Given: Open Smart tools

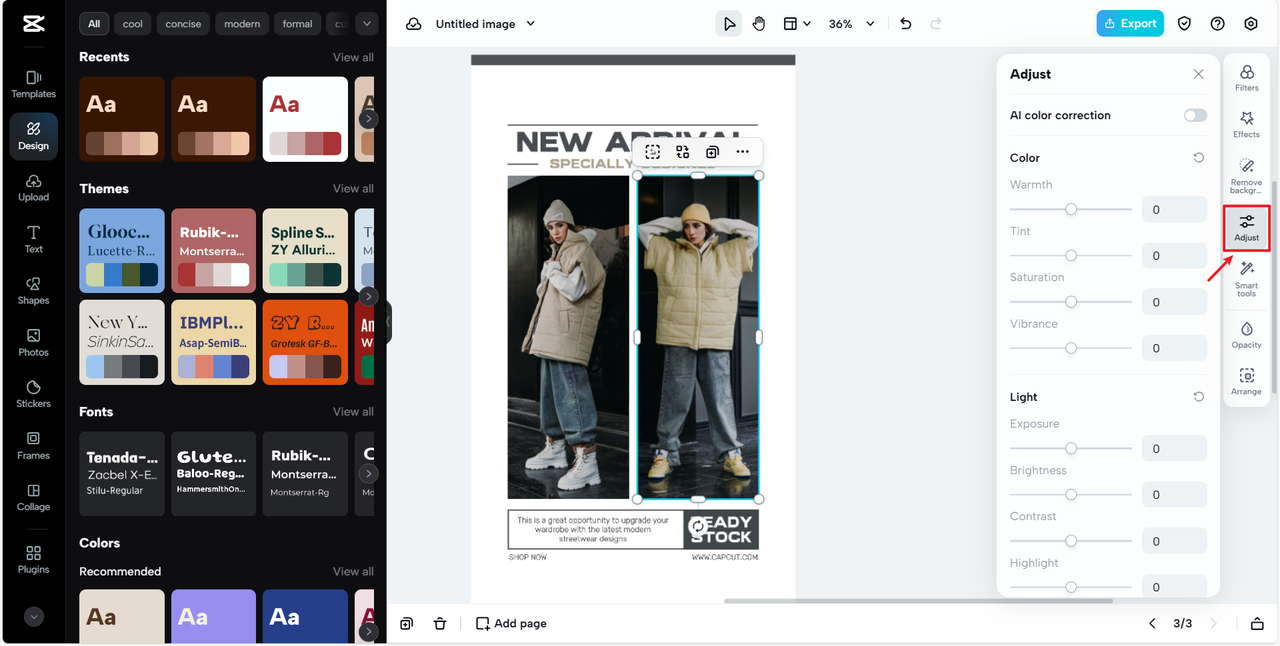Looking at the screenshot, I should click(x=1246, y=279).
